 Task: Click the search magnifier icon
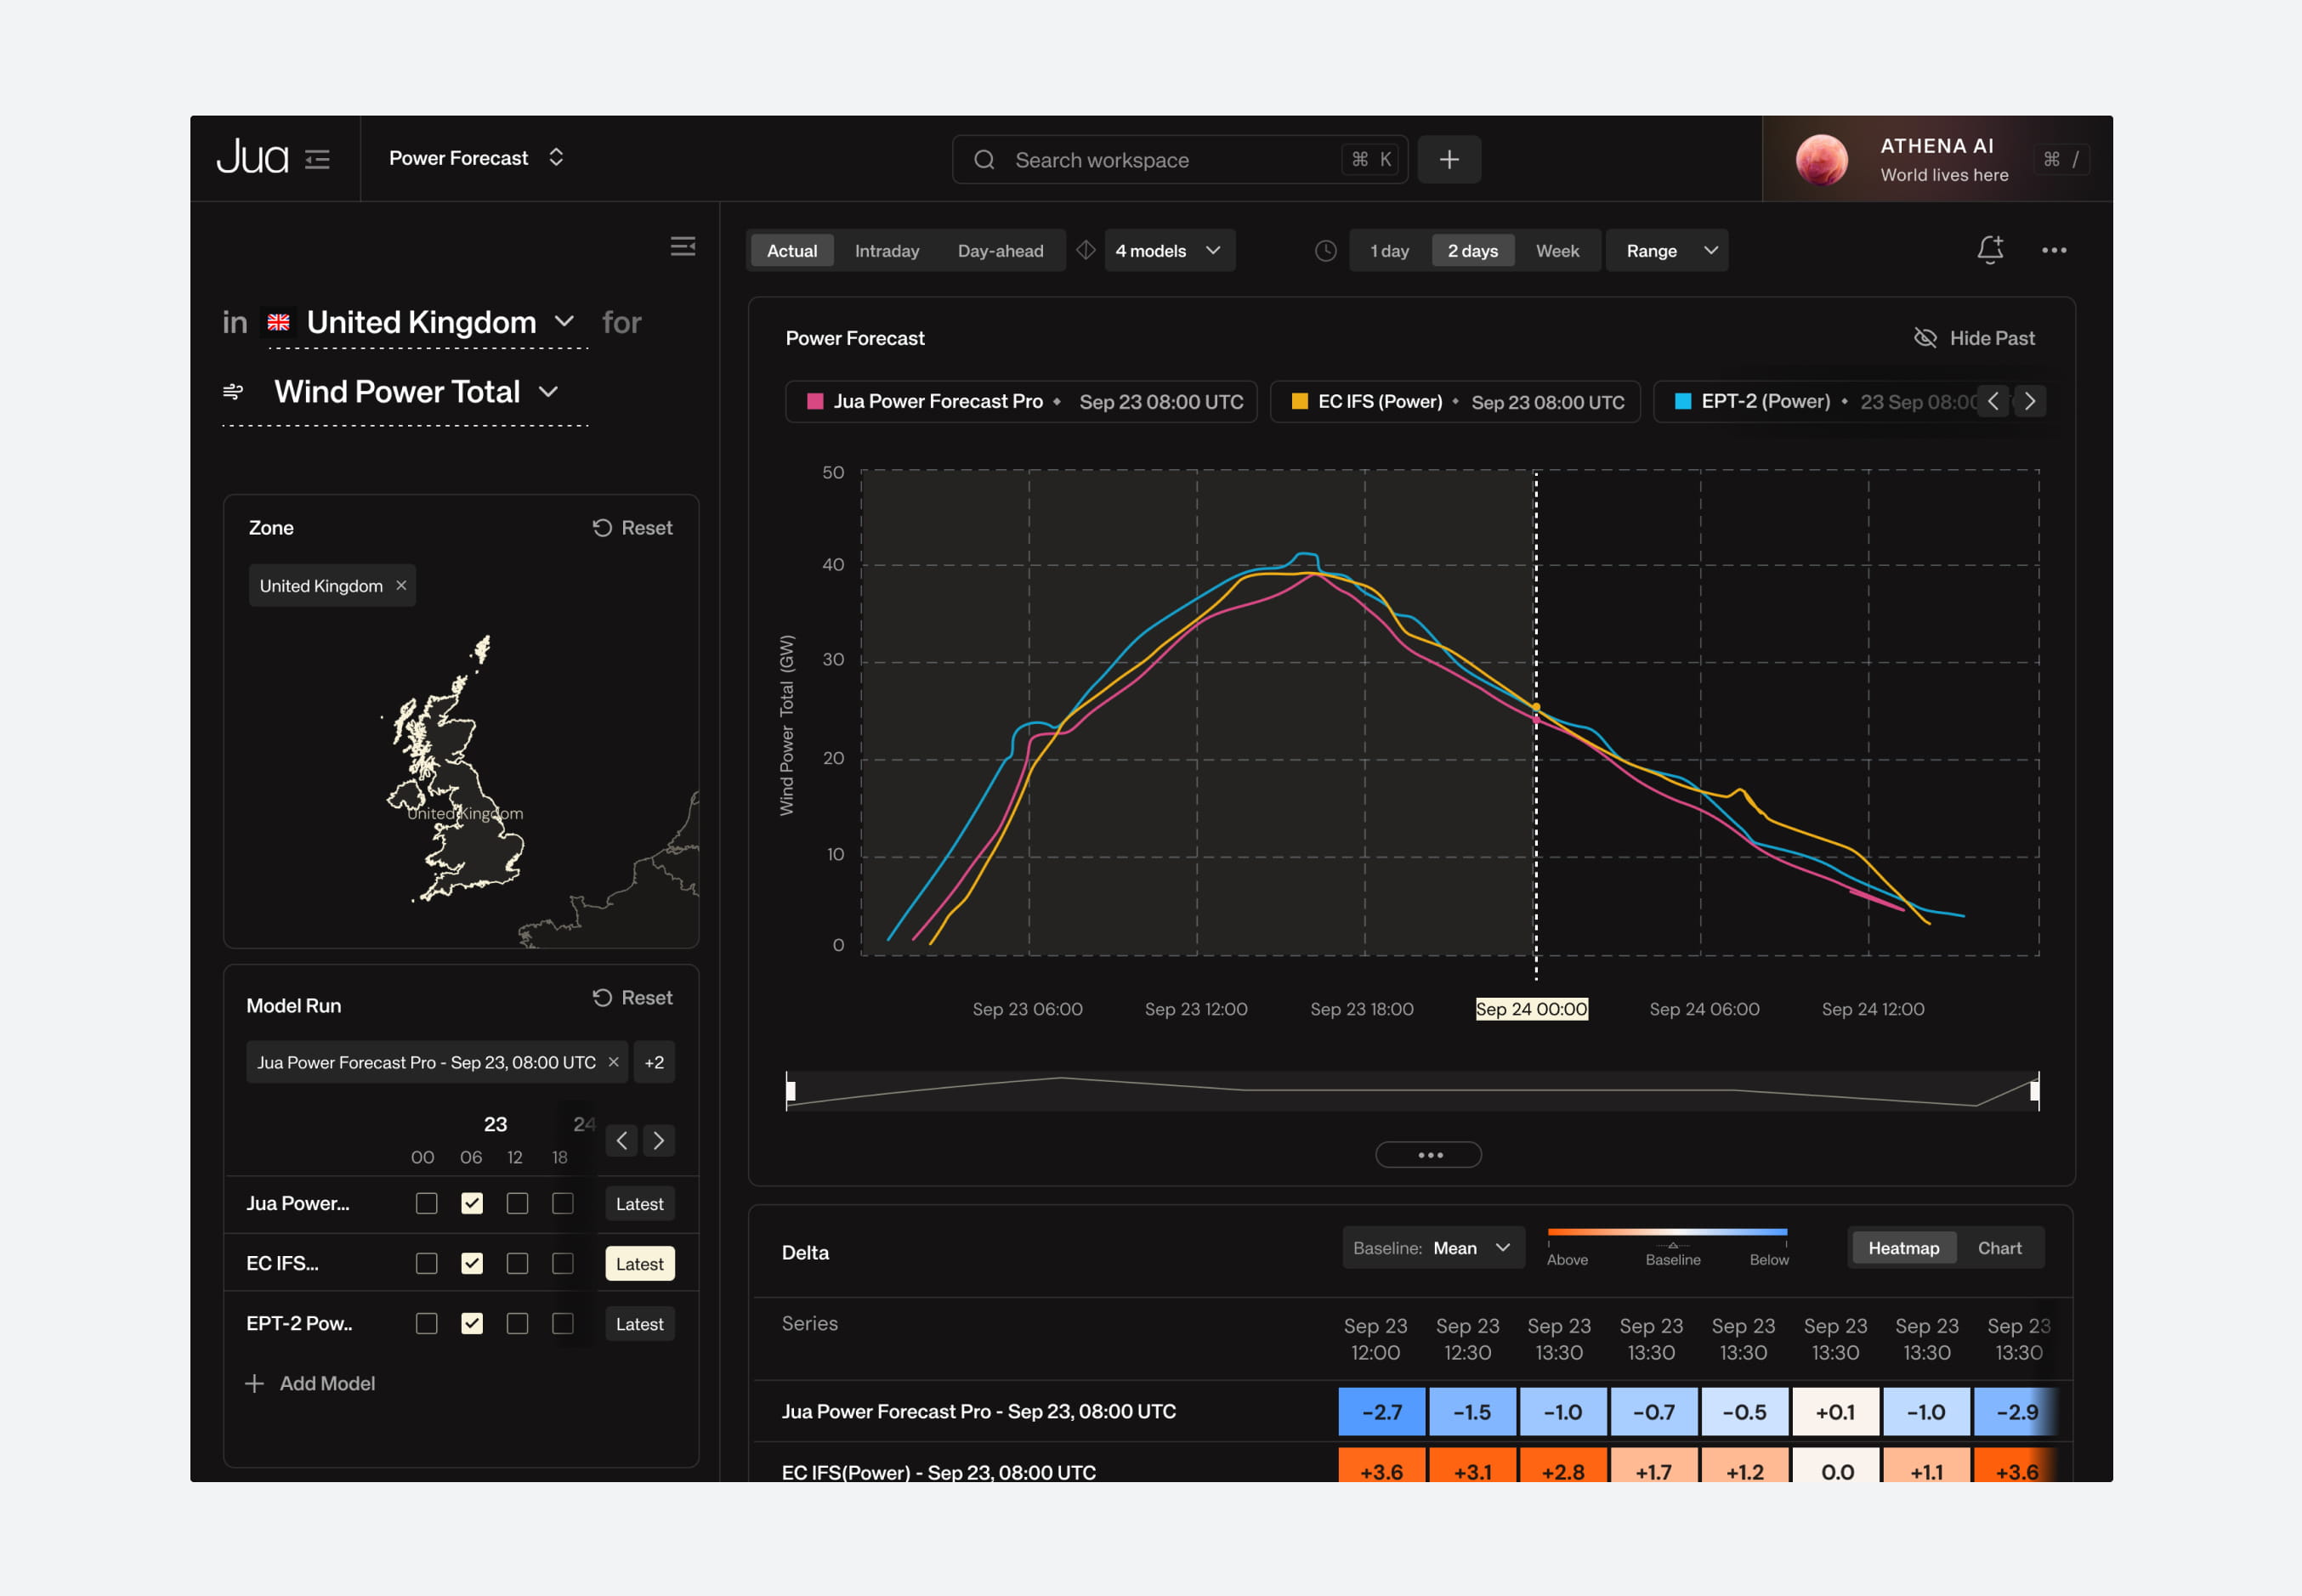984,160
